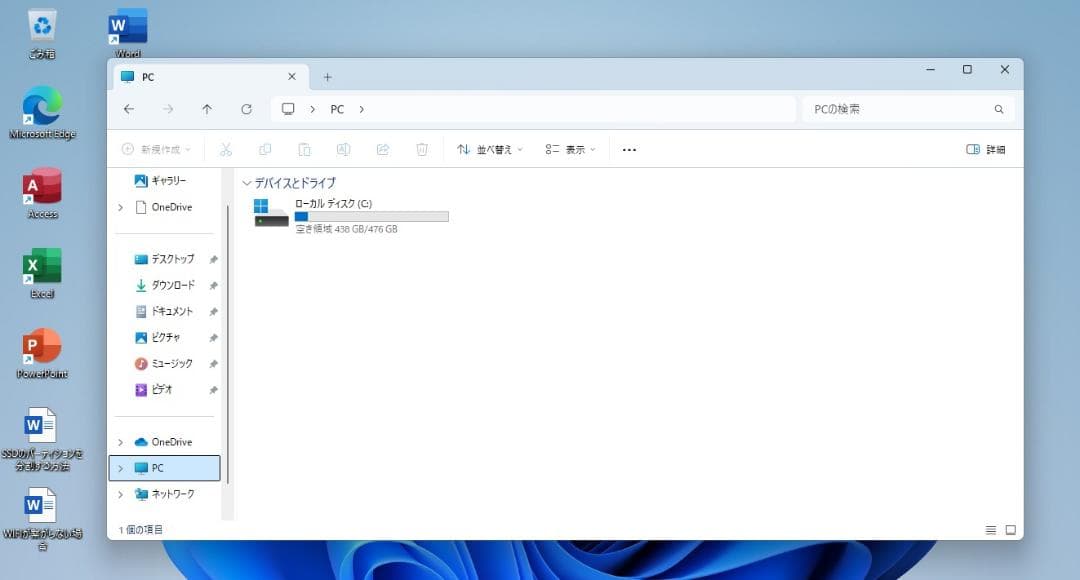Select the Paste icon in the toolbar

304,148
